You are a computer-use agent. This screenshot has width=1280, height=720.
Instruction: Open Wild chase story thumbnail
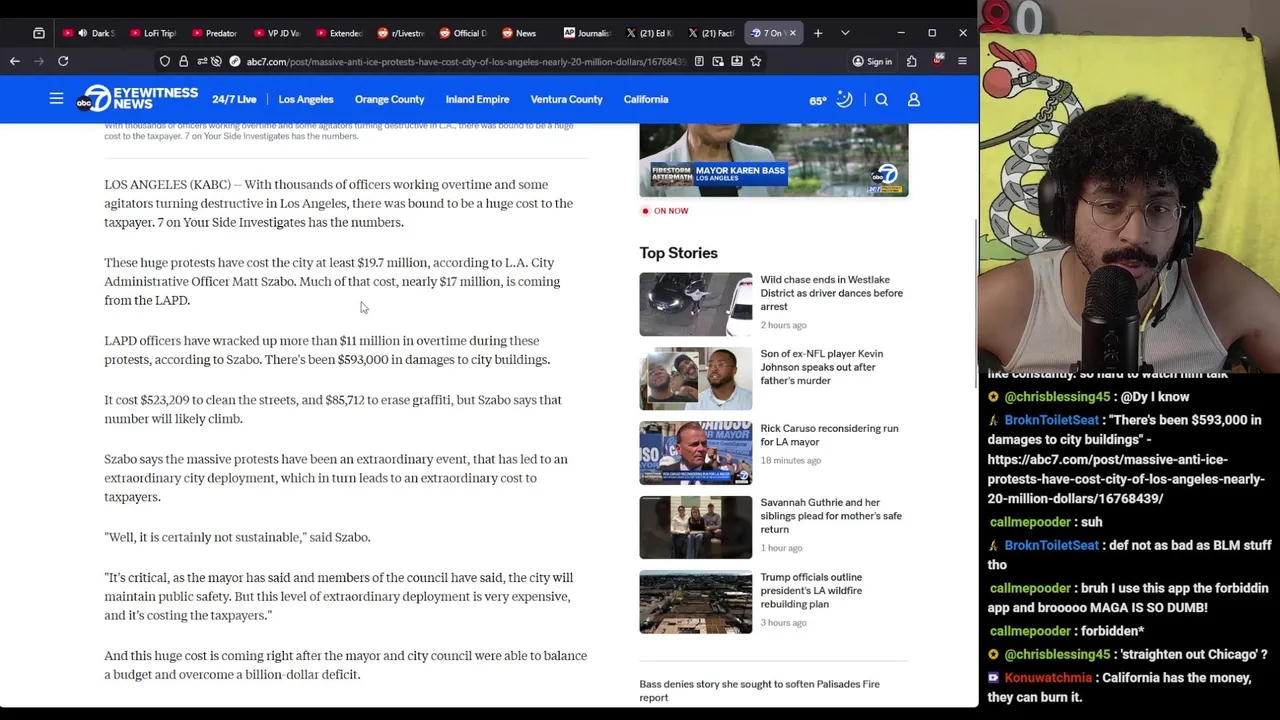tap(696, 304)
